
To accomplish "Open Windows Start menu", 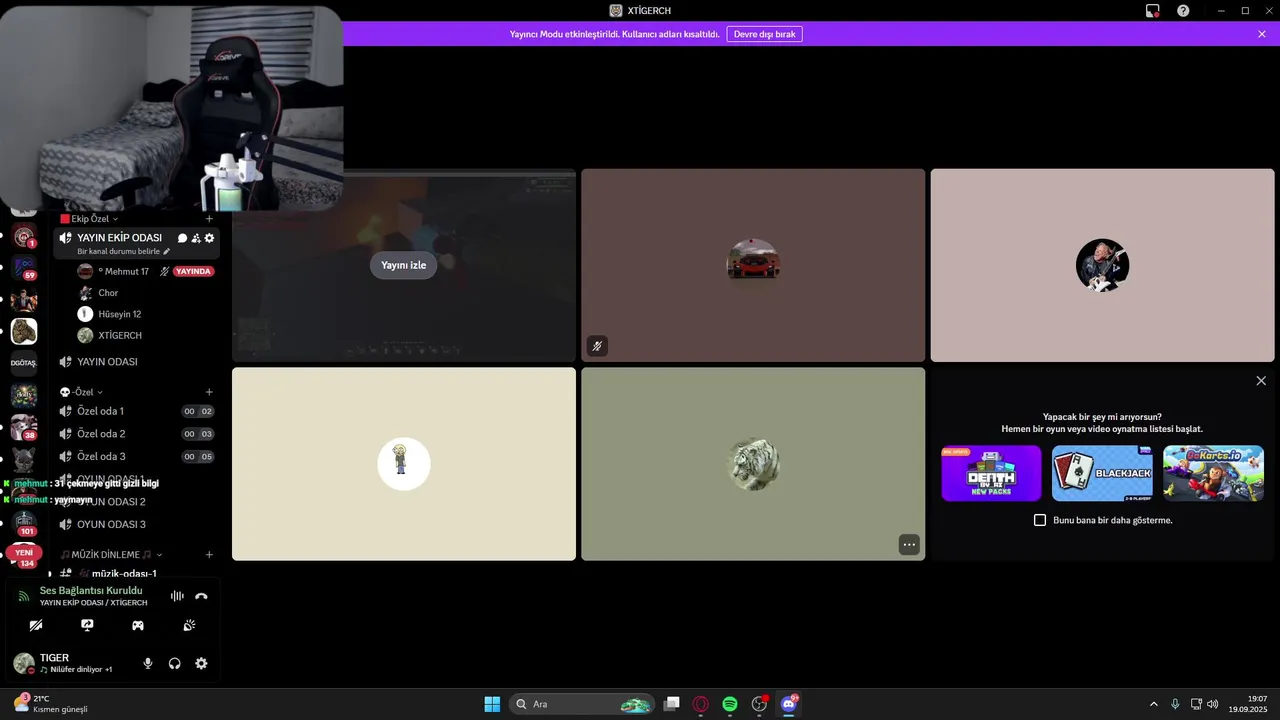I will pyautogui.click(x=492, y=704).
